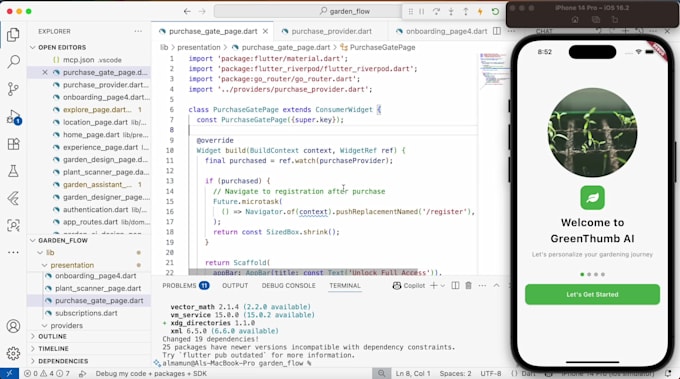Open terminal panel more actions ellipsis
The height and width of the screenshot is (379, 680).
click(482, 285)
